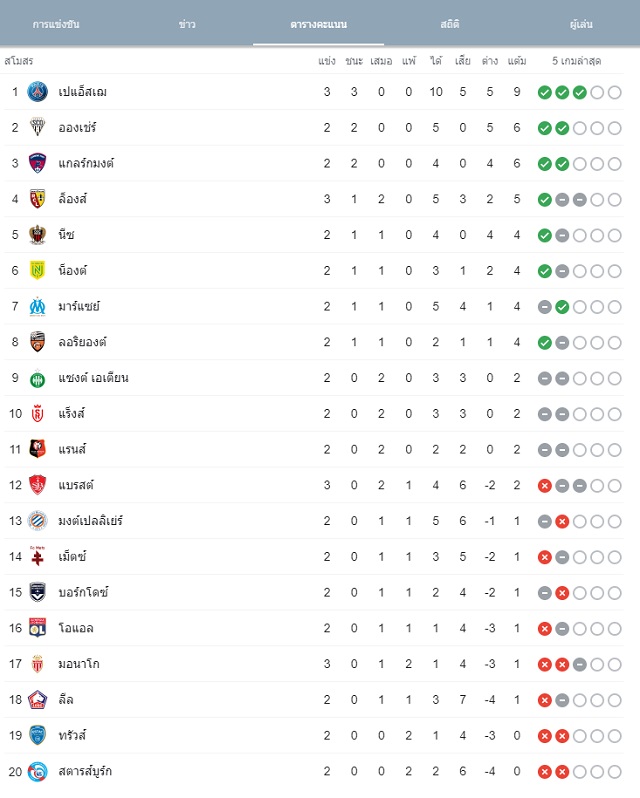Select the Lyon OL logo
This screenshot has width=640, height=798.
pos(37,628)
